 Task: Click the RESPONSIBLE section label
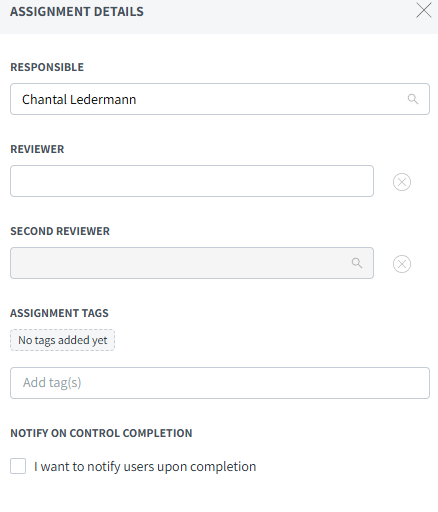[47, 67]
